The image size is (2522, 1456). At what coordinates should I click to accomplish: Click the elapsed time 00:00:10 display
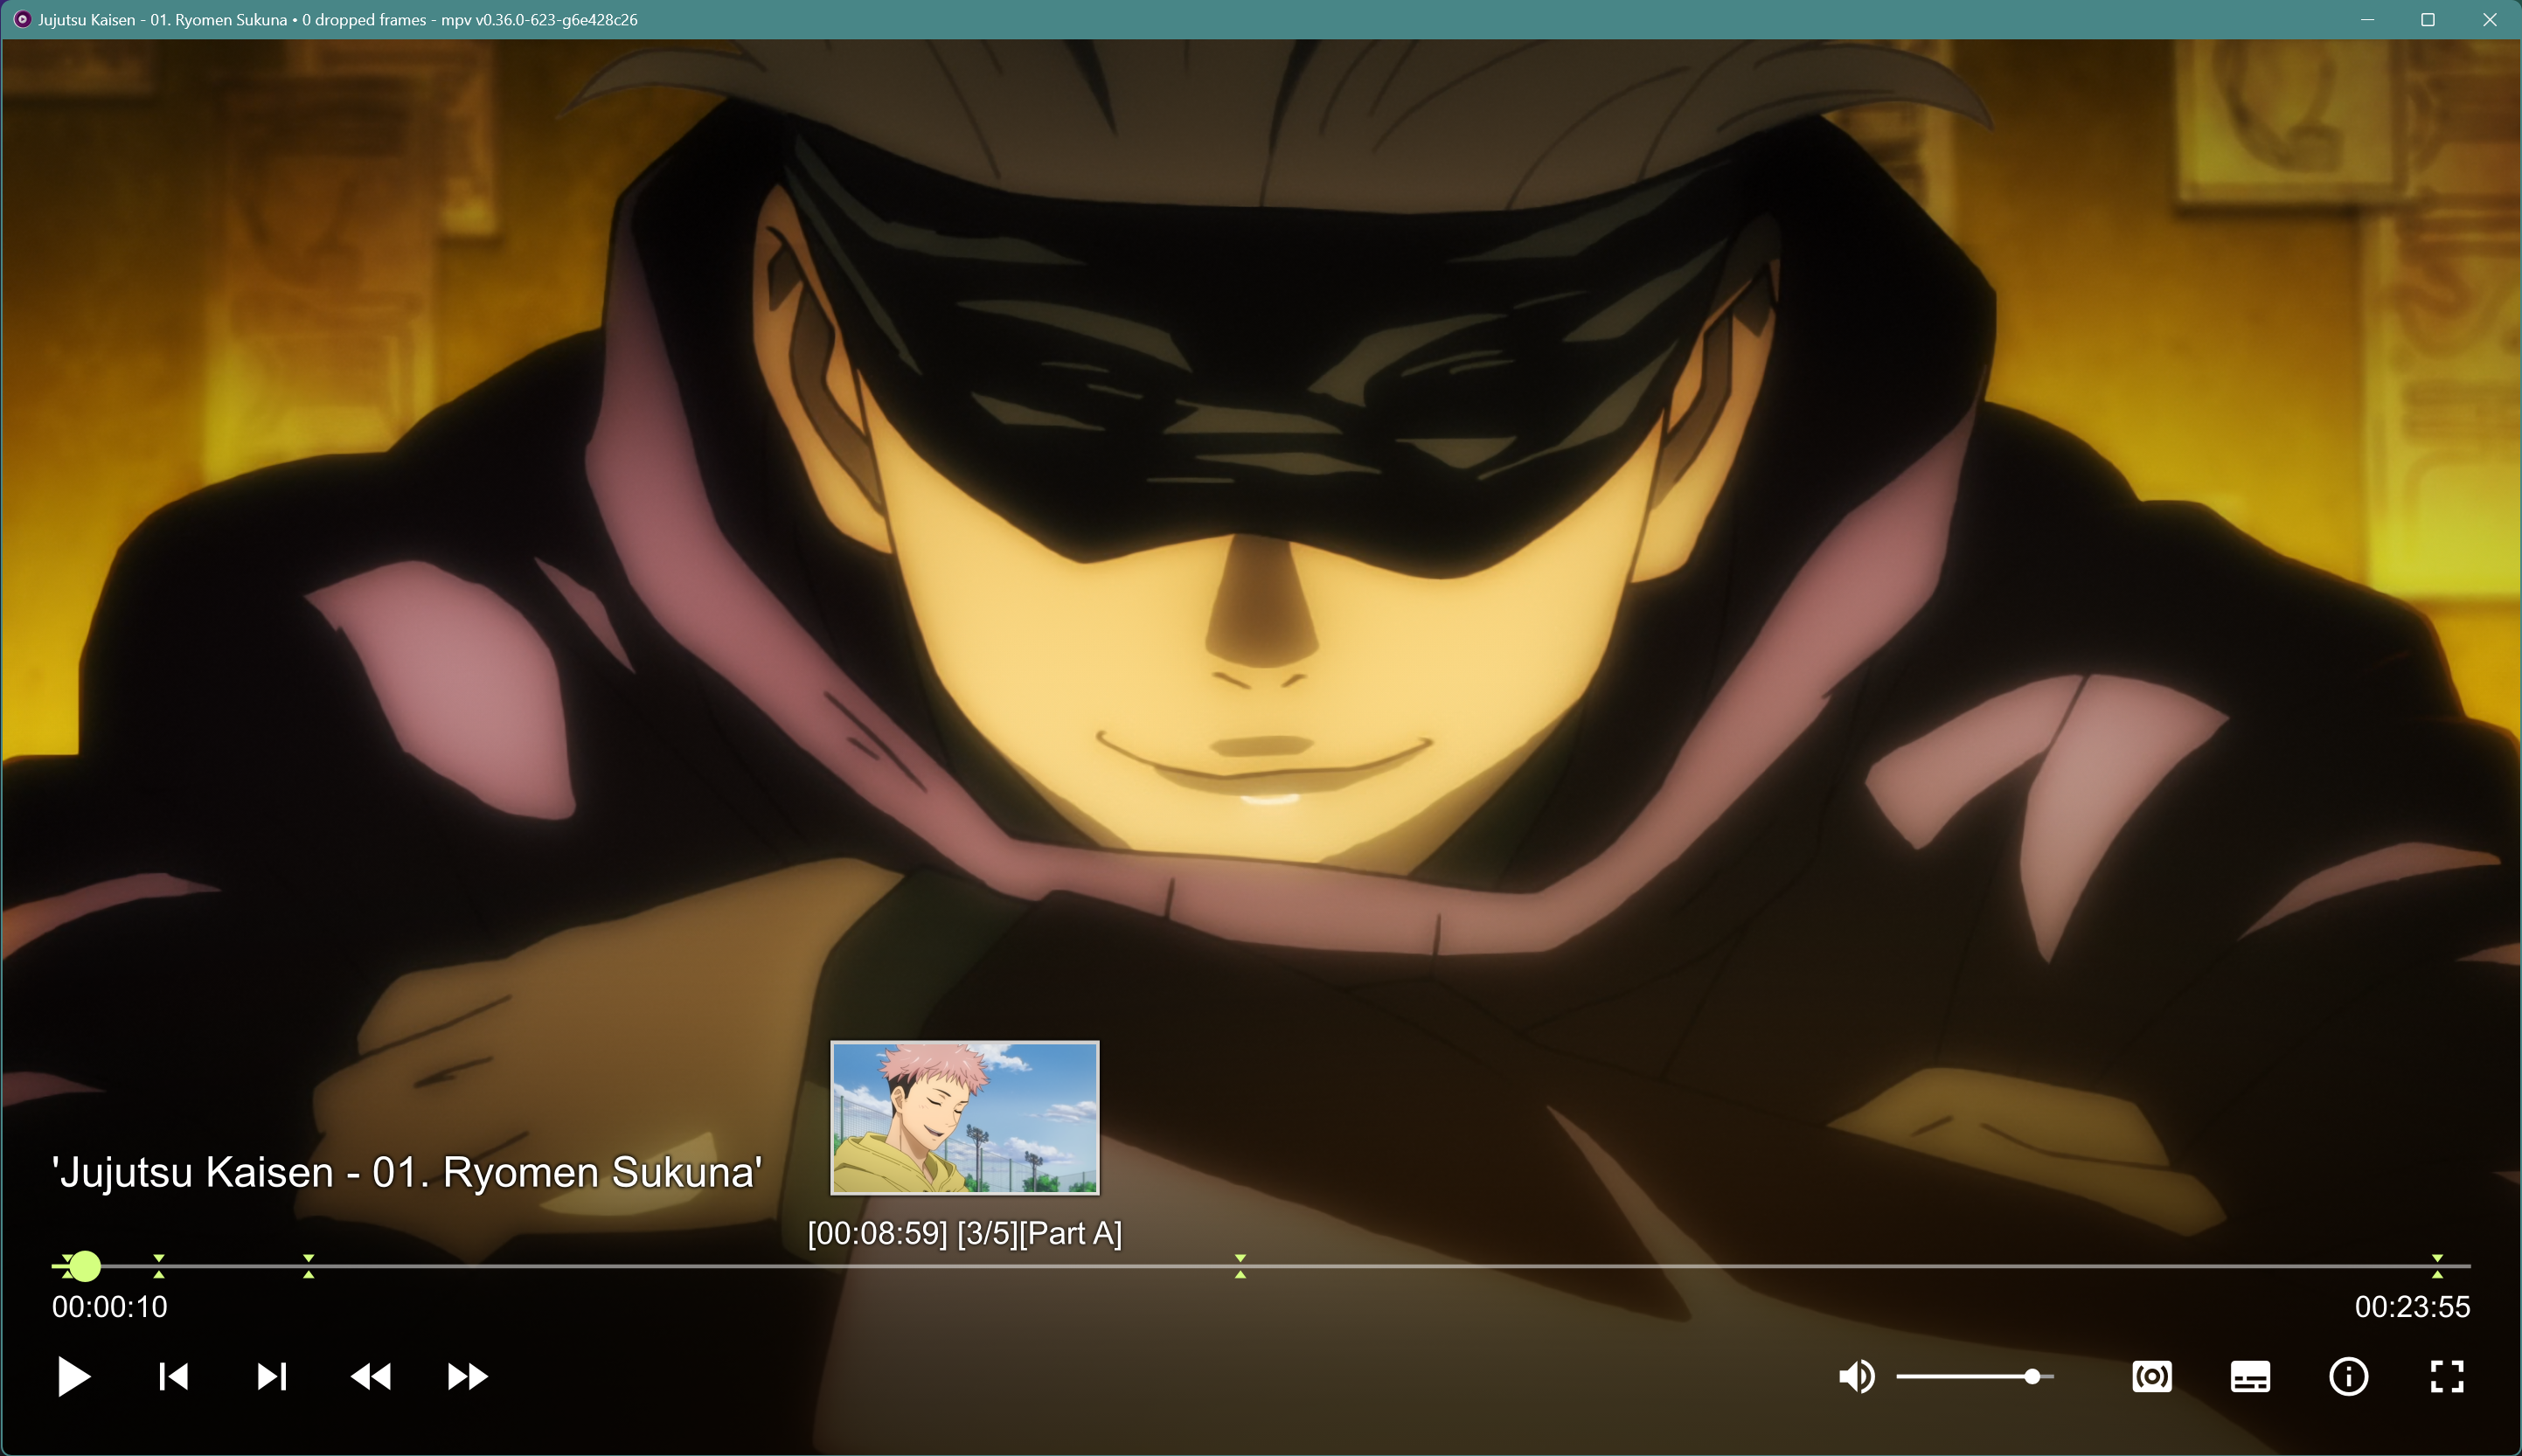coord(110,1307)
